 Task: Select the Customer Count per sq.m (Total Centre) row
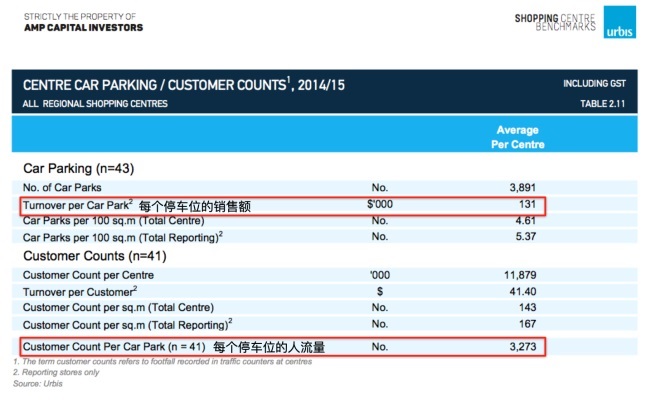pyautogui.click(x=118, y=307)
